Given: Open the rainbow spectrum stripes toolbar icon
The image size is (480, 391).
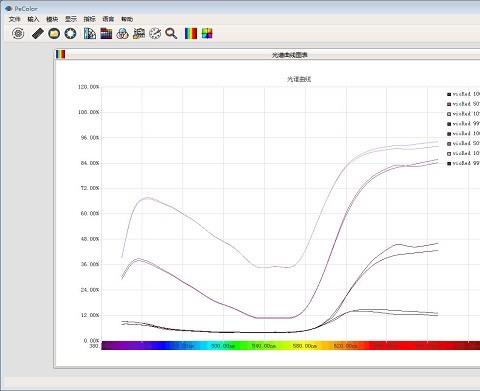Looking at the screenshot, I should (x=191, y=33).
